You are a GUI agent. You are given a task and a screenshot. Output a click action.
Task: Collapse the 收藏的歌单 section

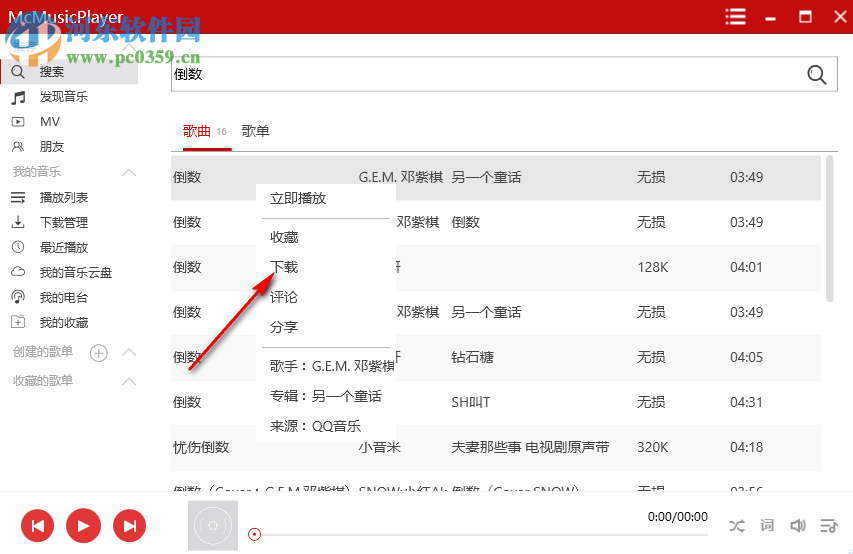click(x=129, y=381)
